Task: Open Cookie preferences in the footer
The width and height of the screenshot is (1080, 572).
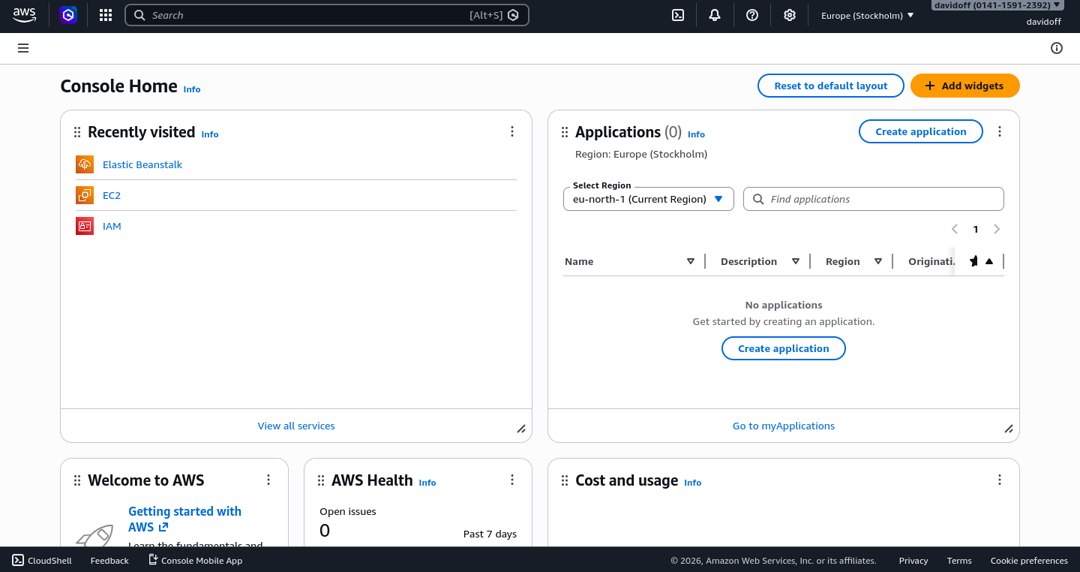Action: coord(1029,560)
